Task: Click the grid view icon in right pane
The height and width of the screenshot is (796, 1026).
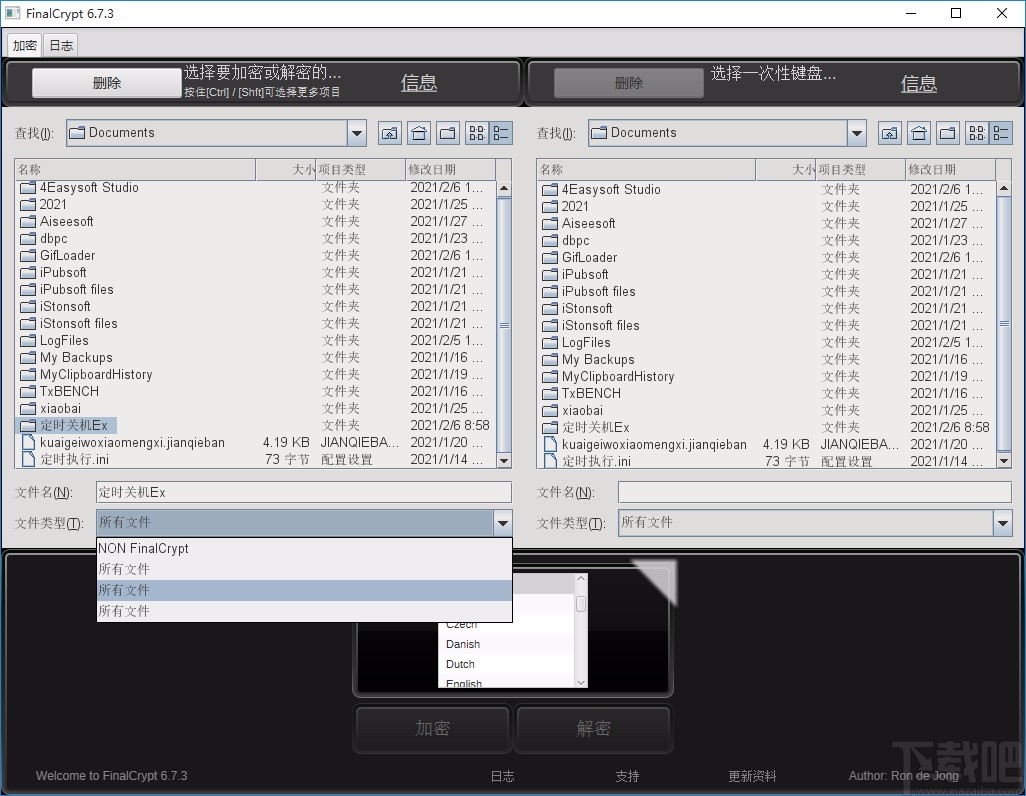Action: pyautogui.click(x=976, y=133)
